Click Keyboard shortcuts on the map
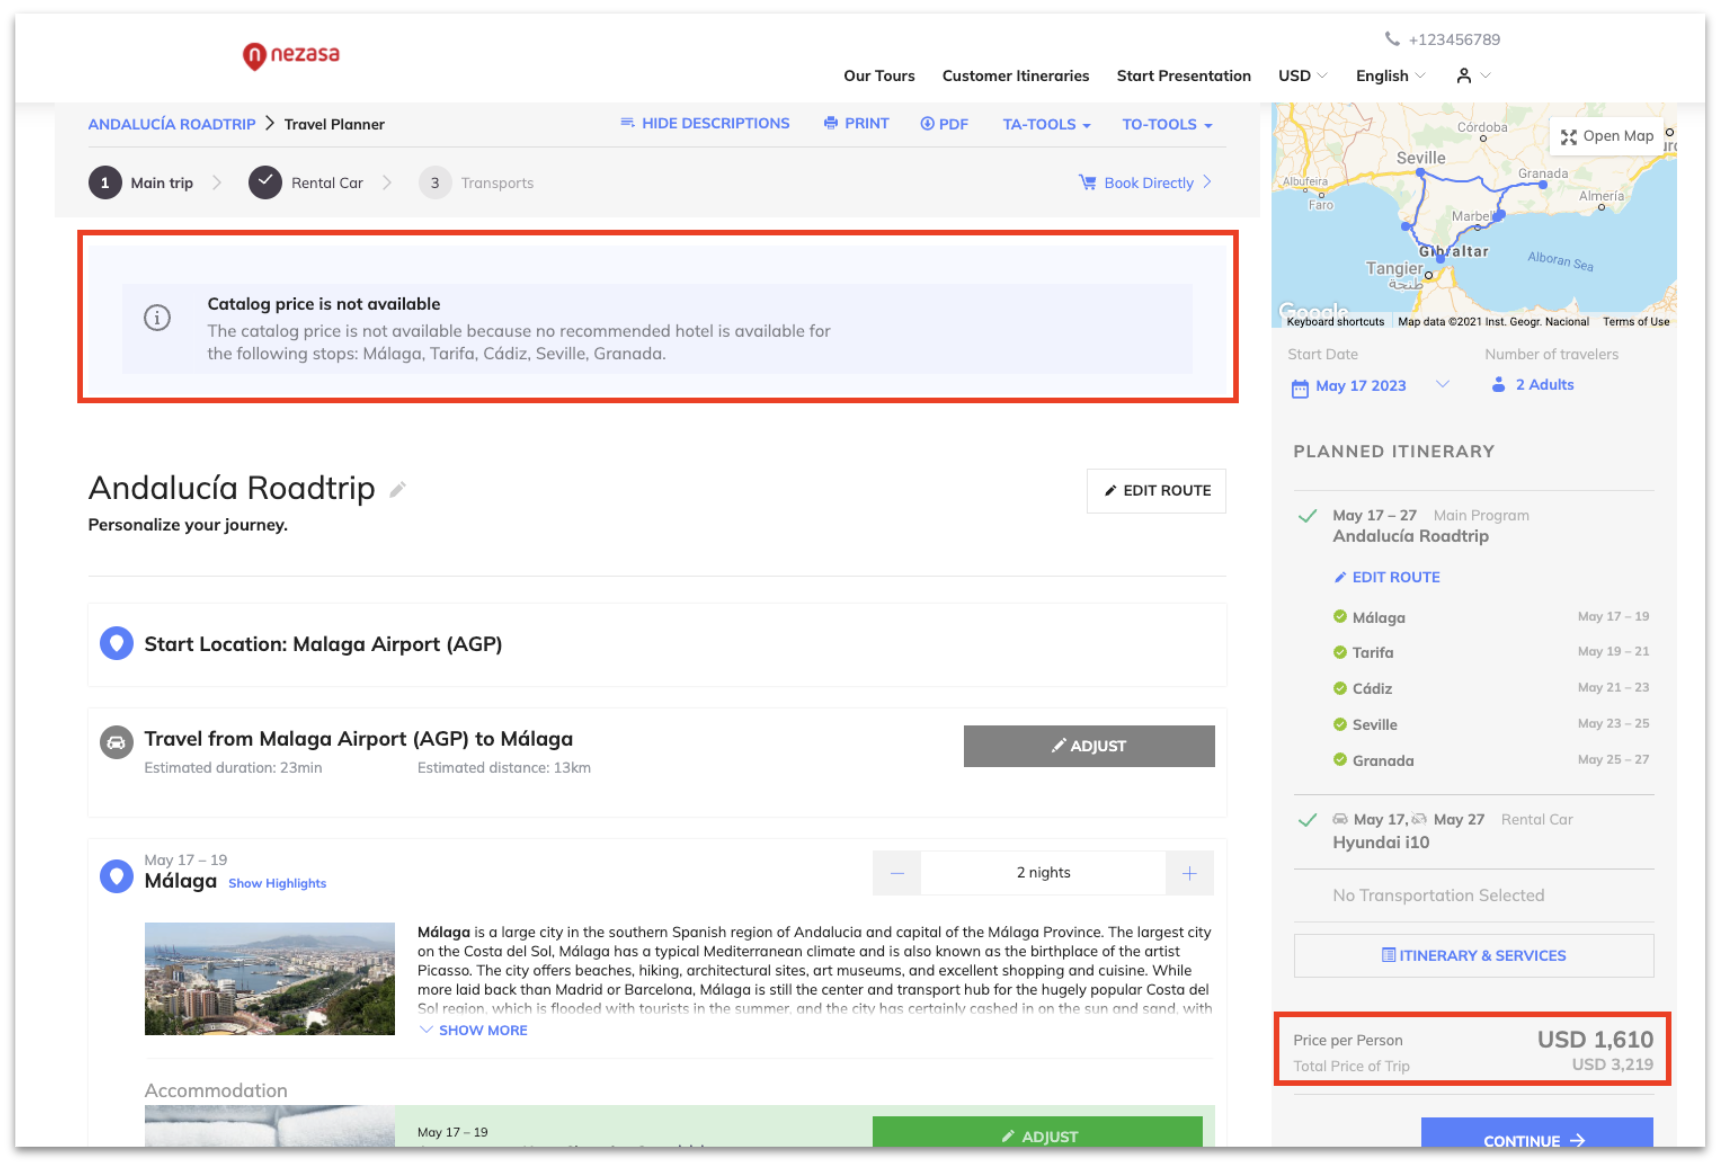 1335,322
